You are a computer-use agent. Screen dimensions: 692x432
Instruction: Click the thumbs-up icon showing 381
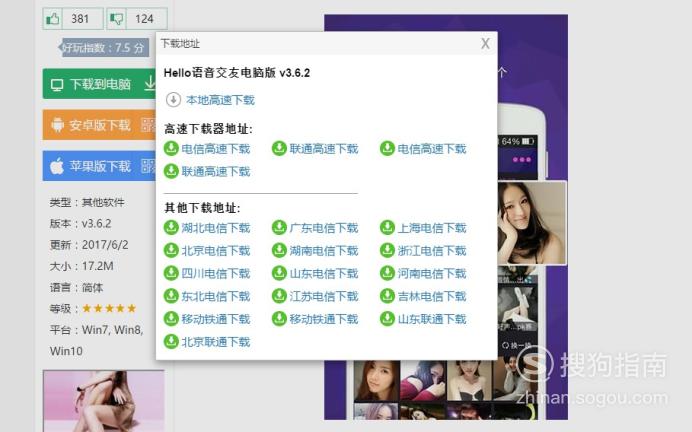pyautogui.click(x=53, y=19)
